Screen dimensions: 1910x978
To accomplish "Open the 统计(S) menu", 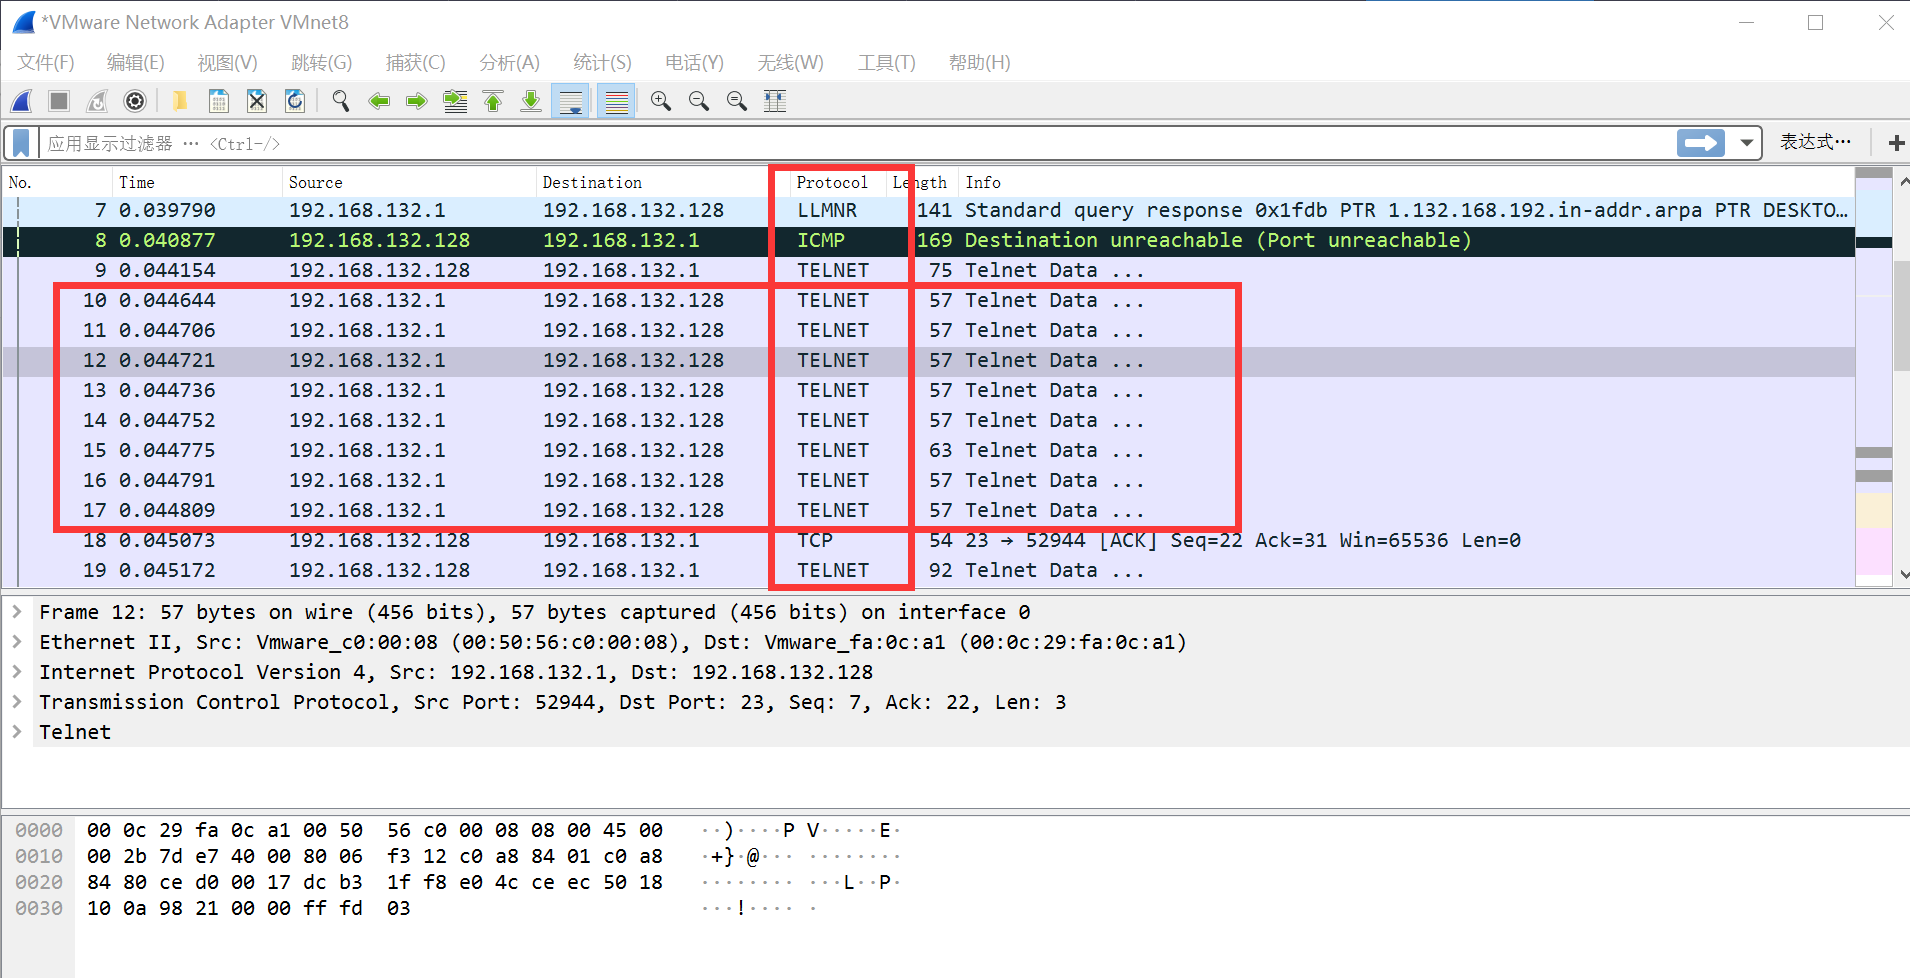I will coord(601,62).
